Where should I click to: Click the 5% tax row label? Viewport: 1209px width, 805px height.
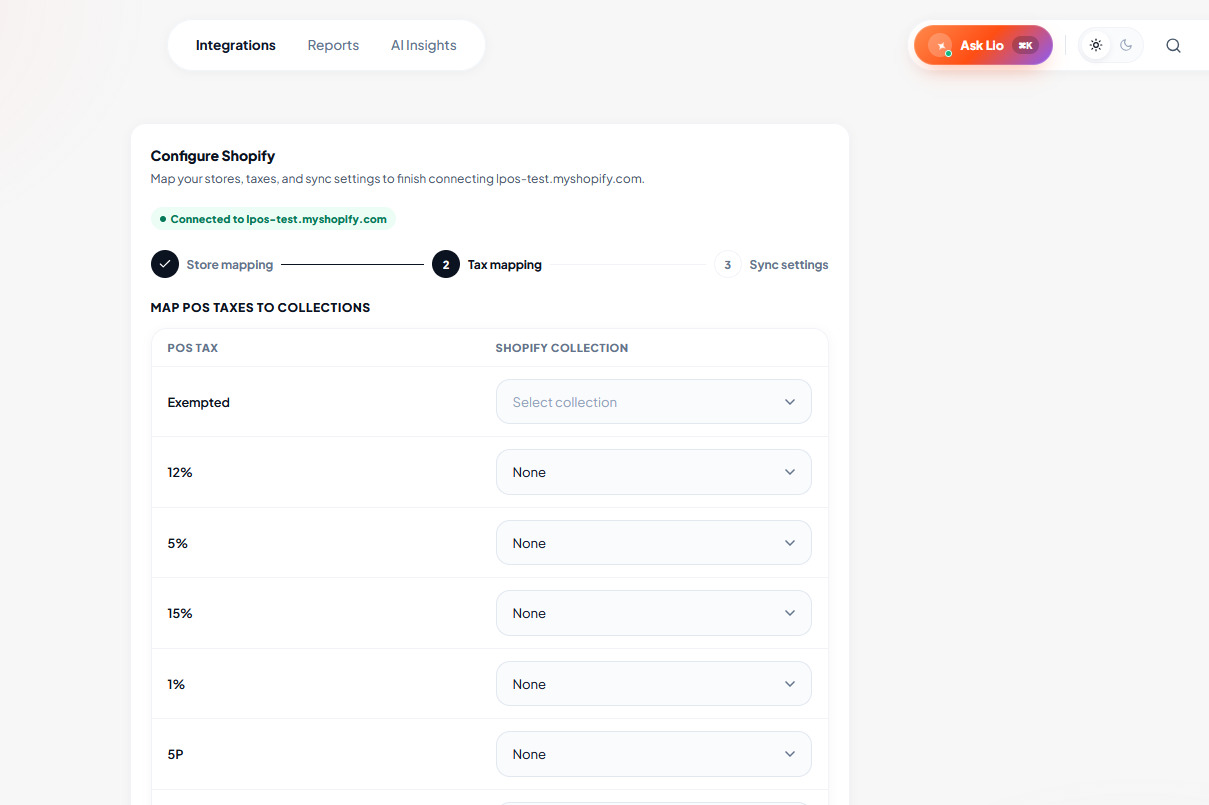178,543
